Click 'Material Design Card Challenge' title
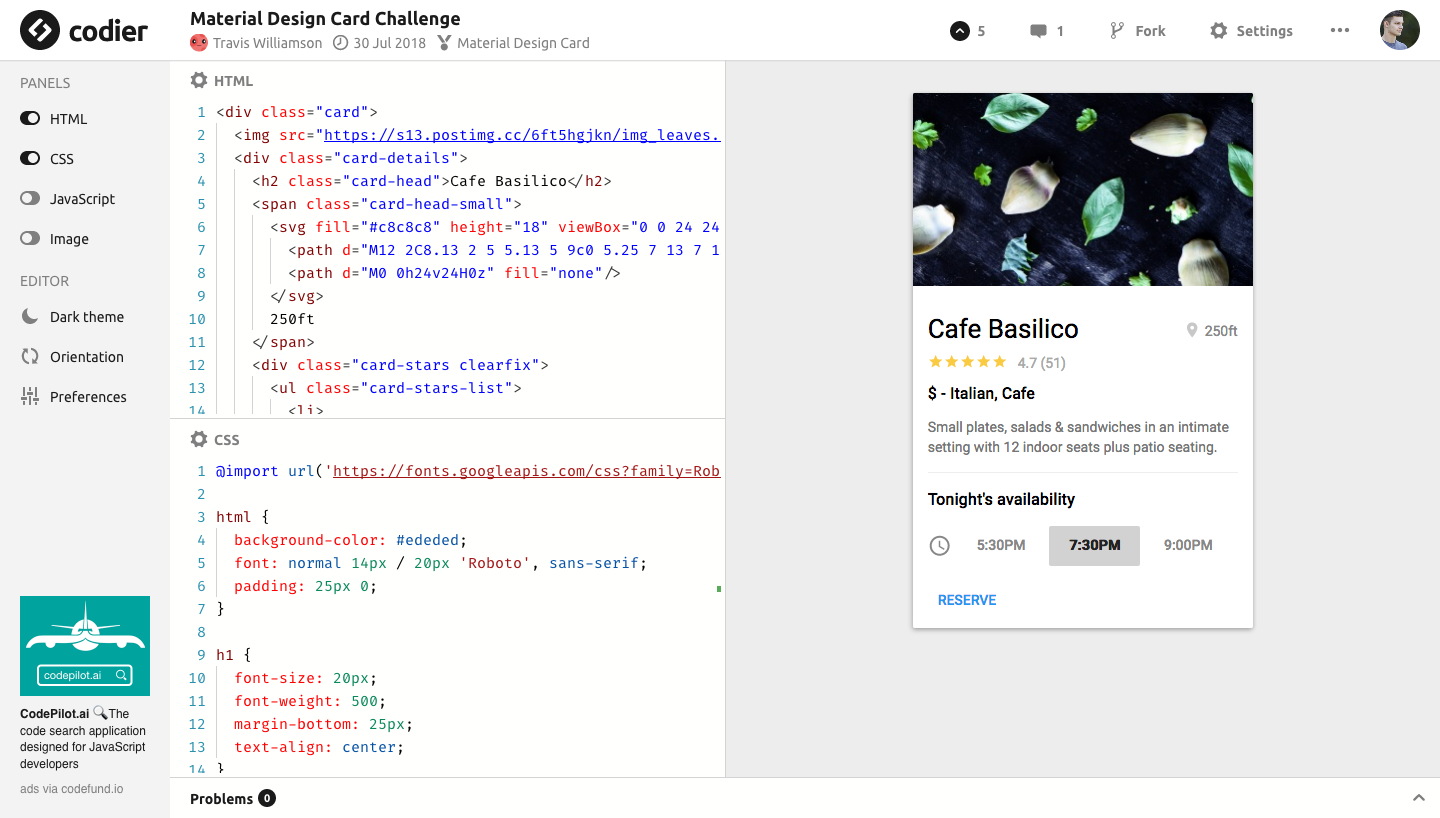The width and height of the screenshot is (1440, 818). coord(325,18)
